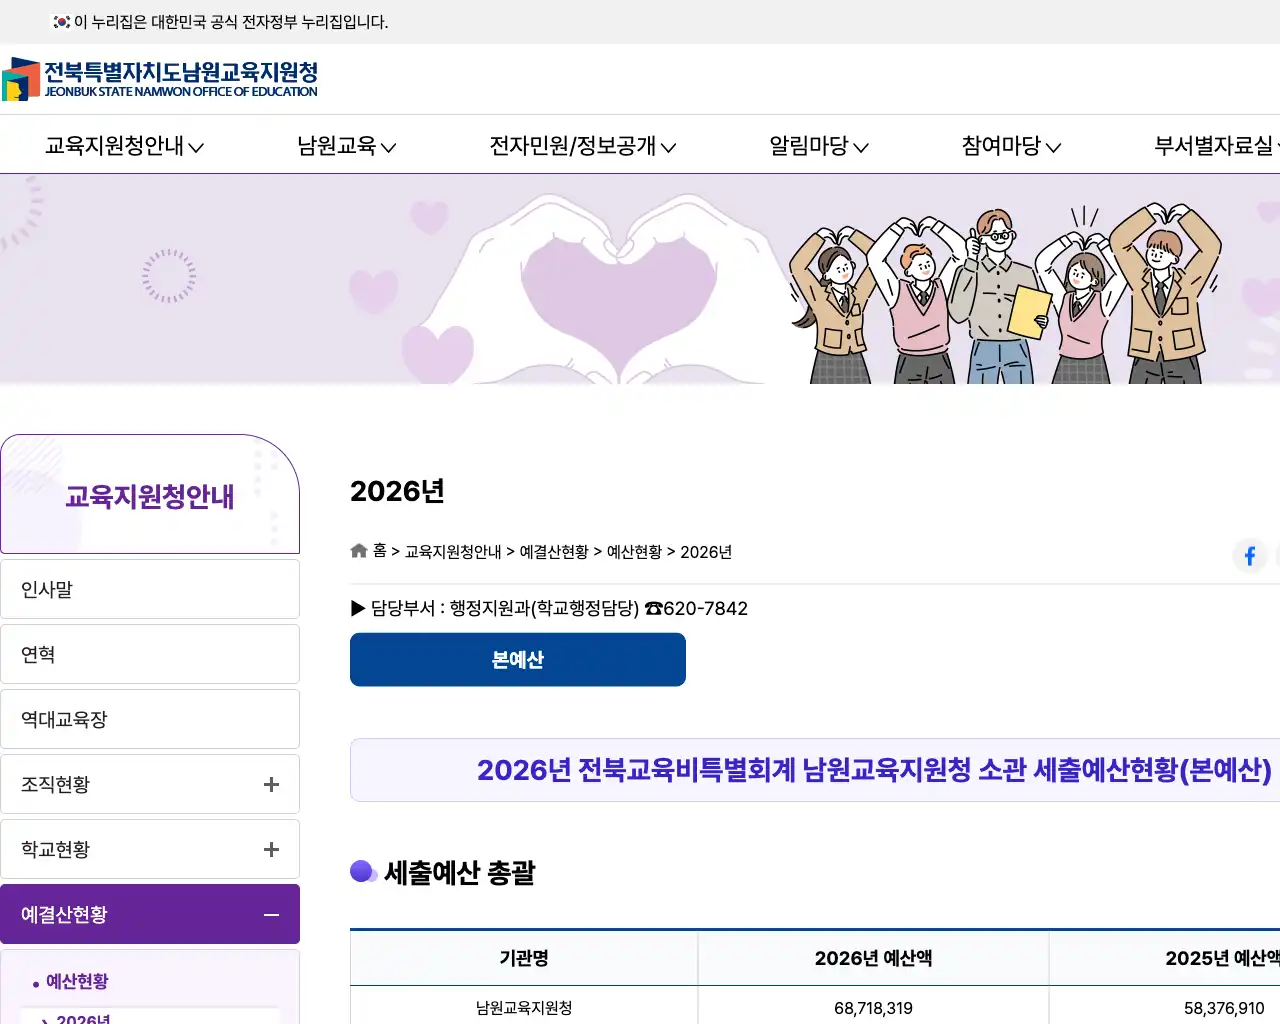The height and width of the screenshot is (1024, 1280).
Task: Expand 조직현황 with the plus icon
Action: [x=271, y=785]
